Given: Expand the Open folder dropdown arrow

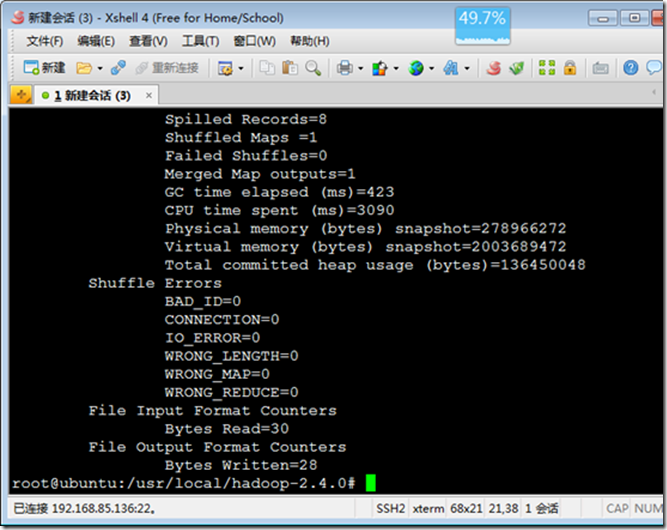Looking at the screenshot, I should coord(100,68).
